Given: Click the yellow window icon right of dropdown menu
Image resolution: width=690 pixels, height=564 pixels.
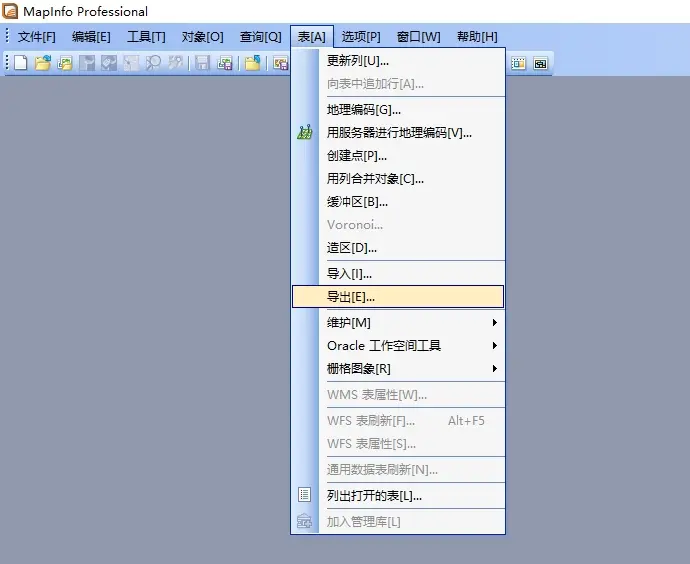Looking at the screenshot, I should click(518, 63).
